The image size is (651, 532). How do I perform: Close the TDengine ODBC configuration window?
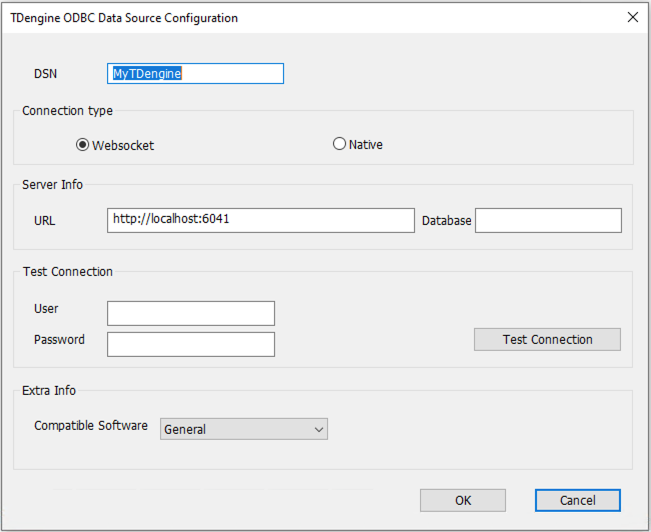coord(632,17)
